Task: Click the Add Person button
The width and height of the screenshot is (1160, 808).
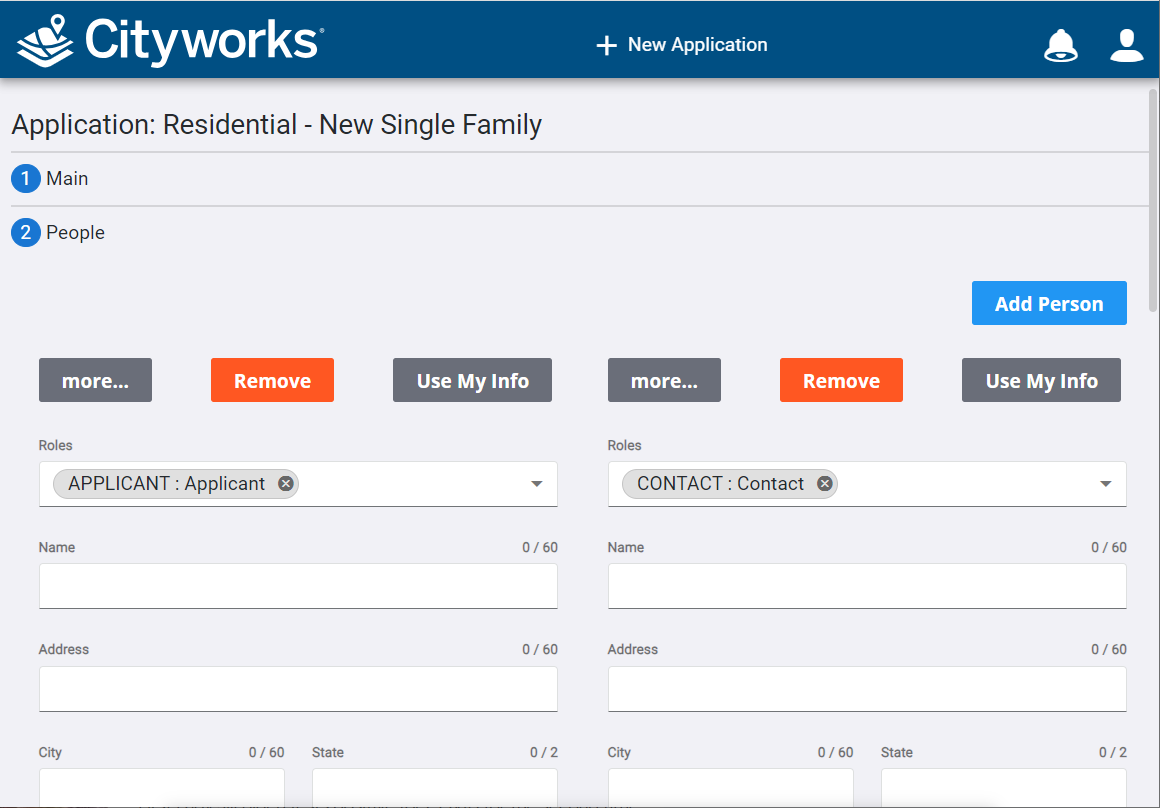Action: (x=1049, y=302)
